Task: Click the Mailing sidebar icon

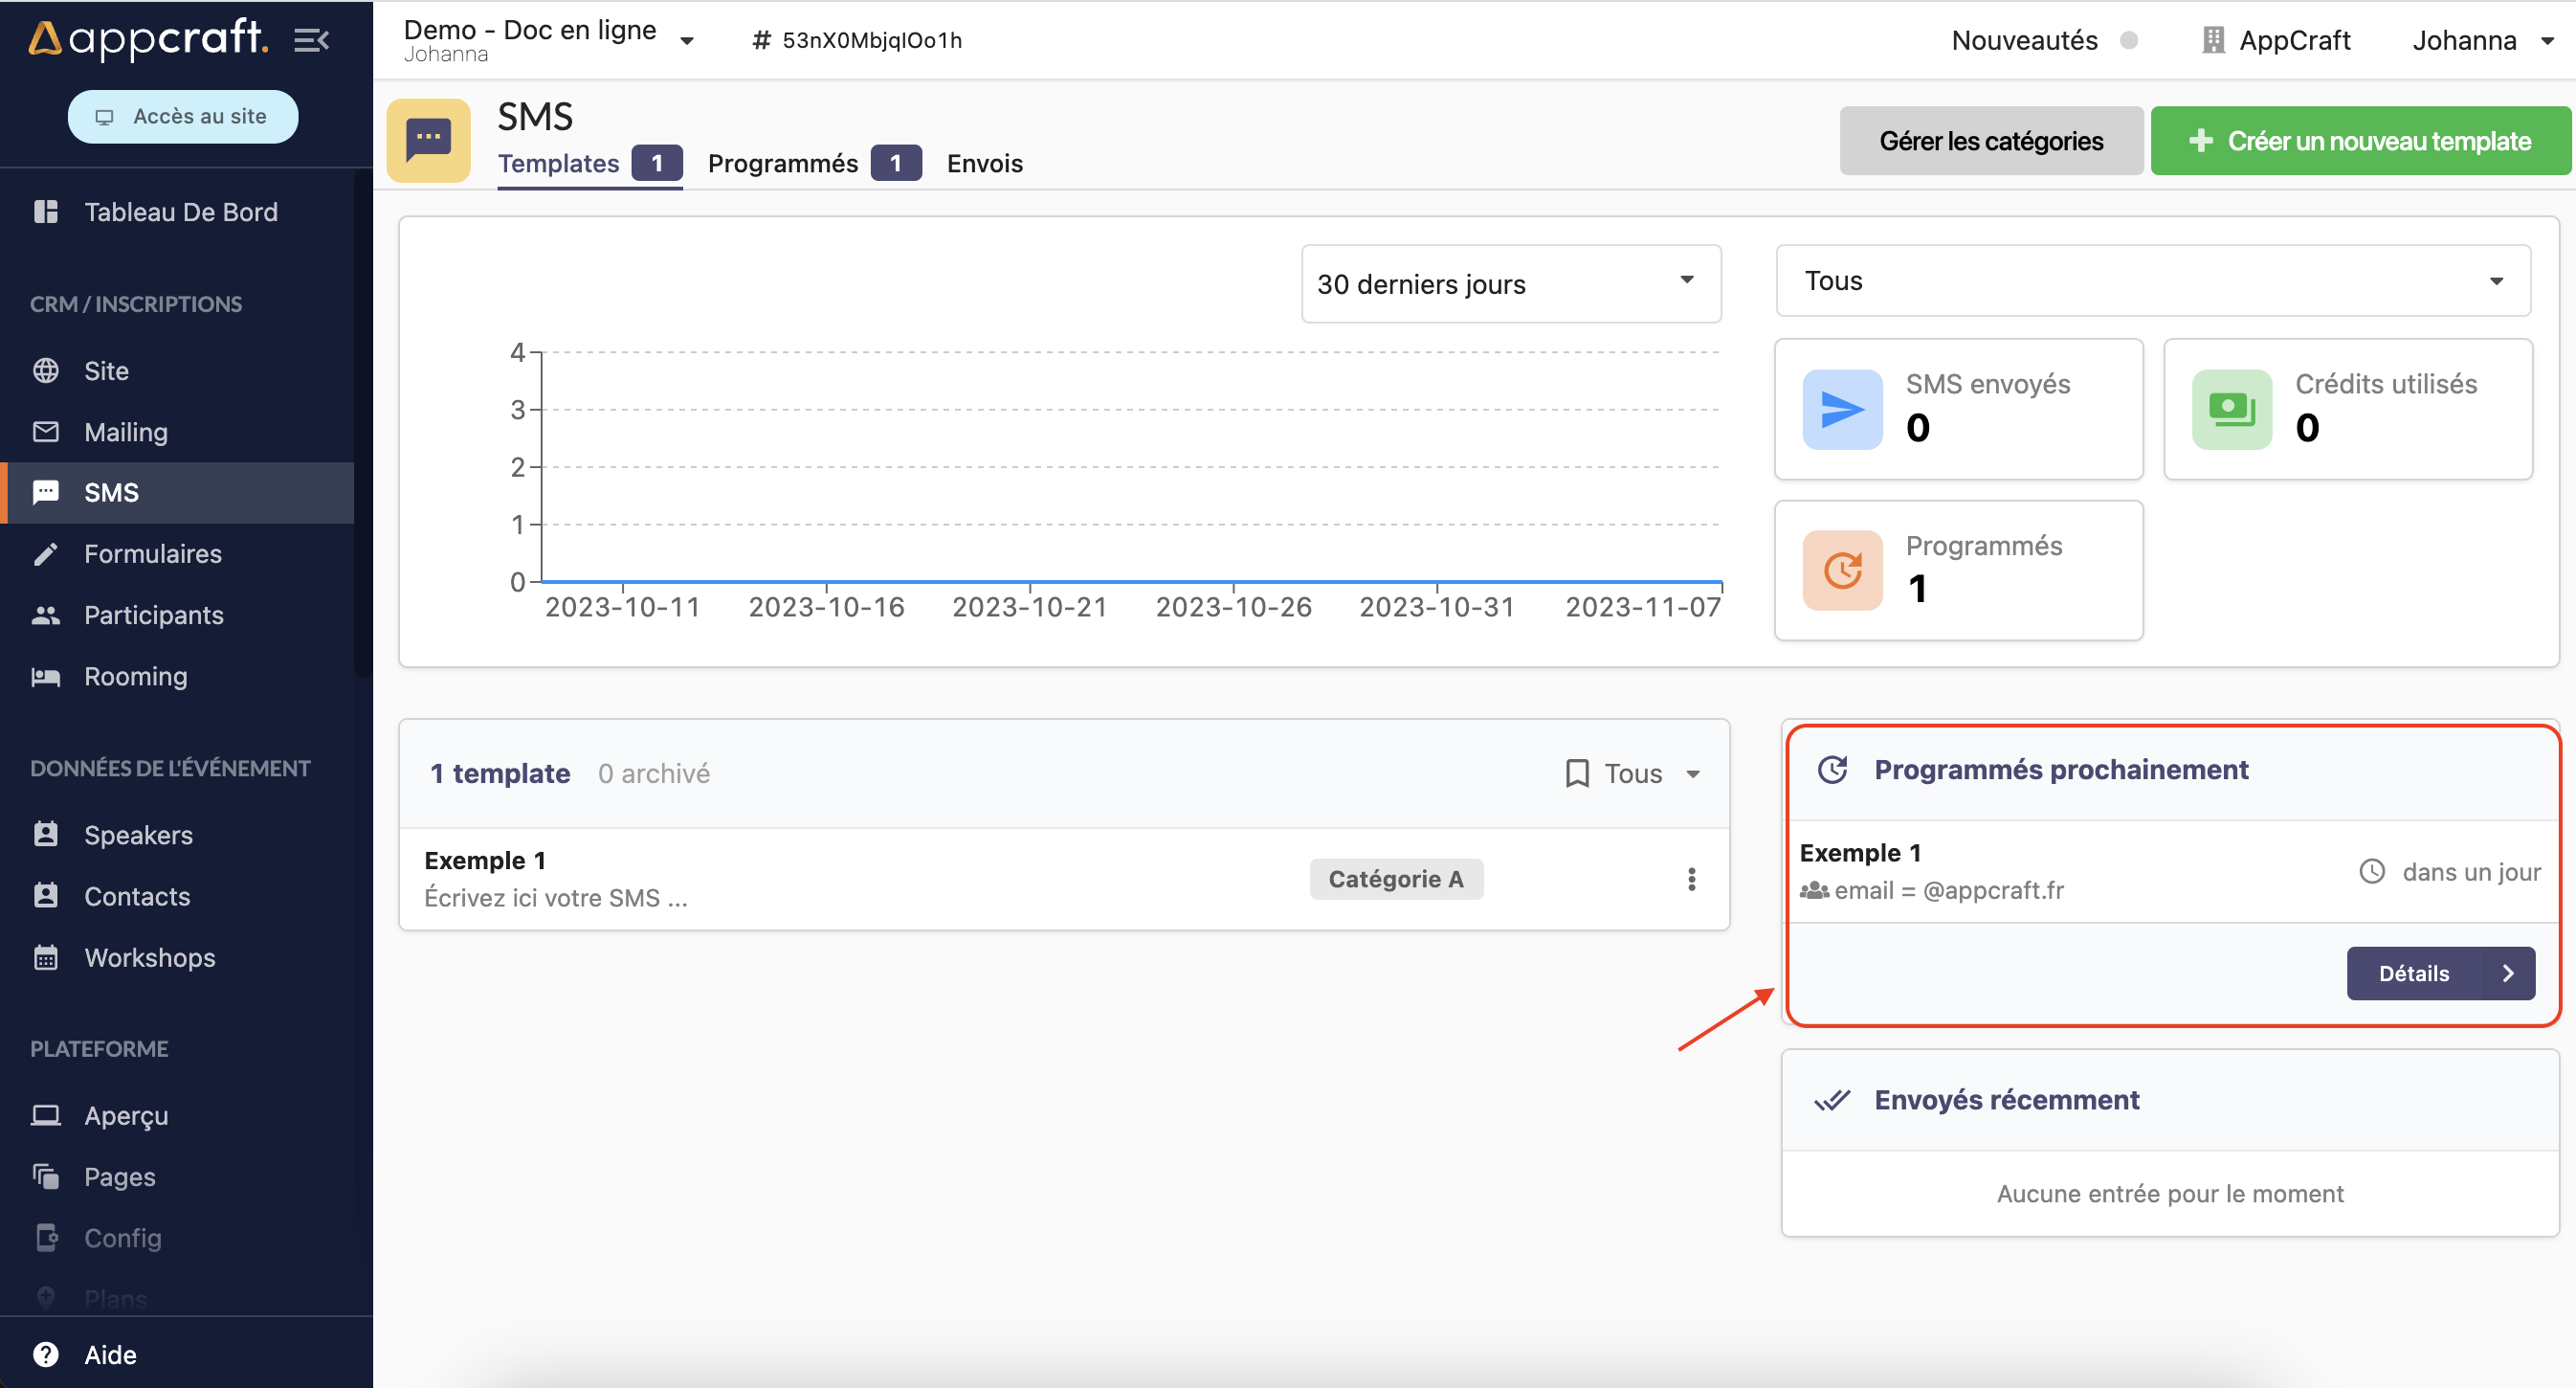Action: coord(46,431)
